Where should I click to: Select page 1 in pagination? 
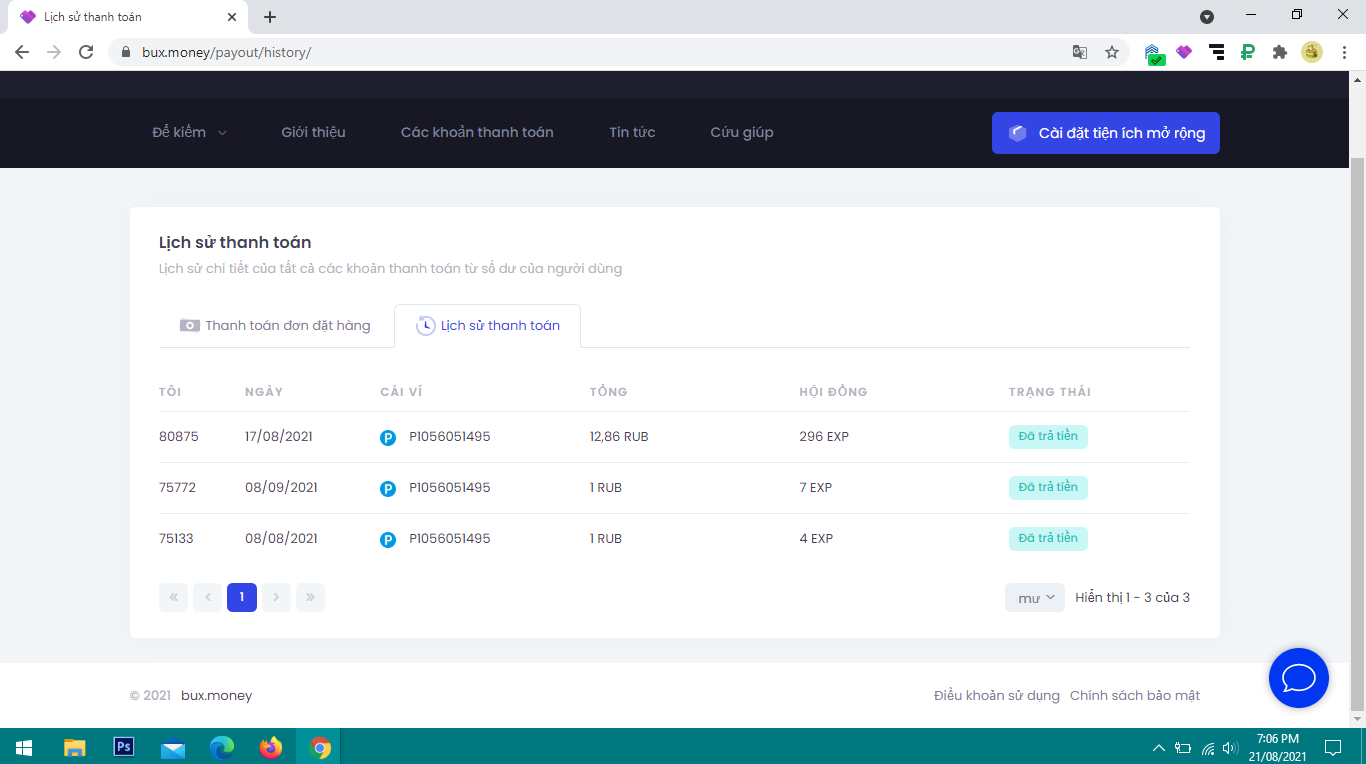coord(242,598)
